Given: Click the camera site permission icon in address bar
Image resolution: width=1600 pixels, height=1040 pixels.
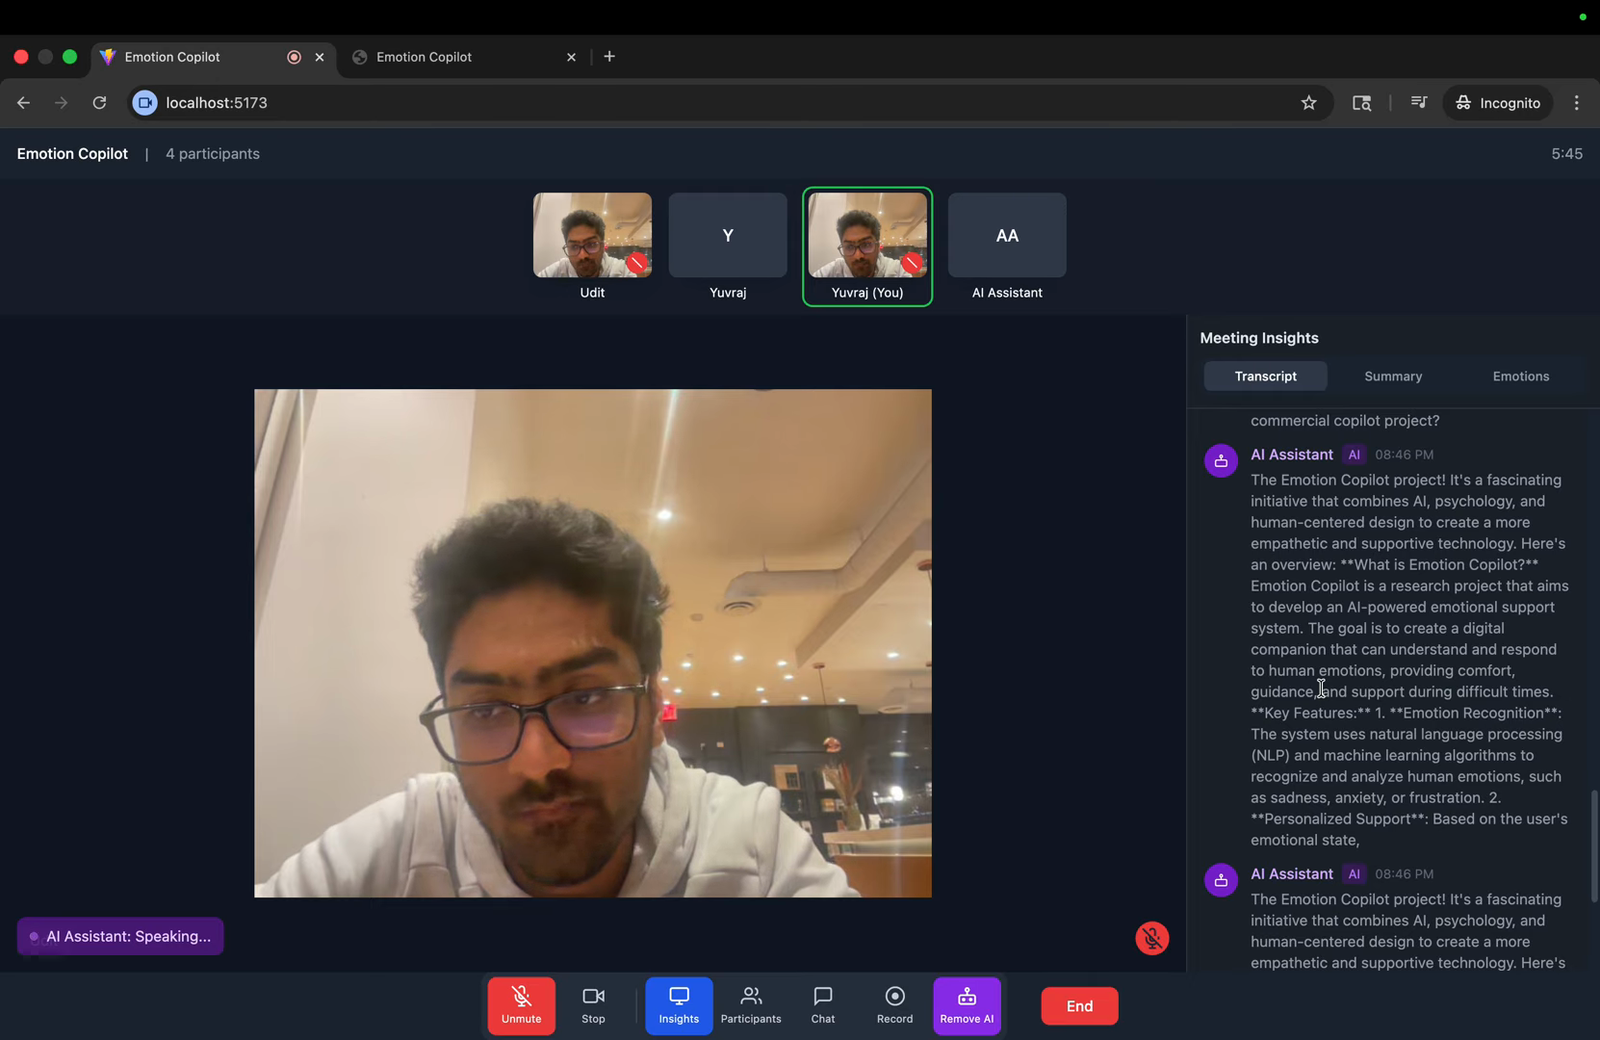Looking at the screenshot, I should click(x=145, y=103).
